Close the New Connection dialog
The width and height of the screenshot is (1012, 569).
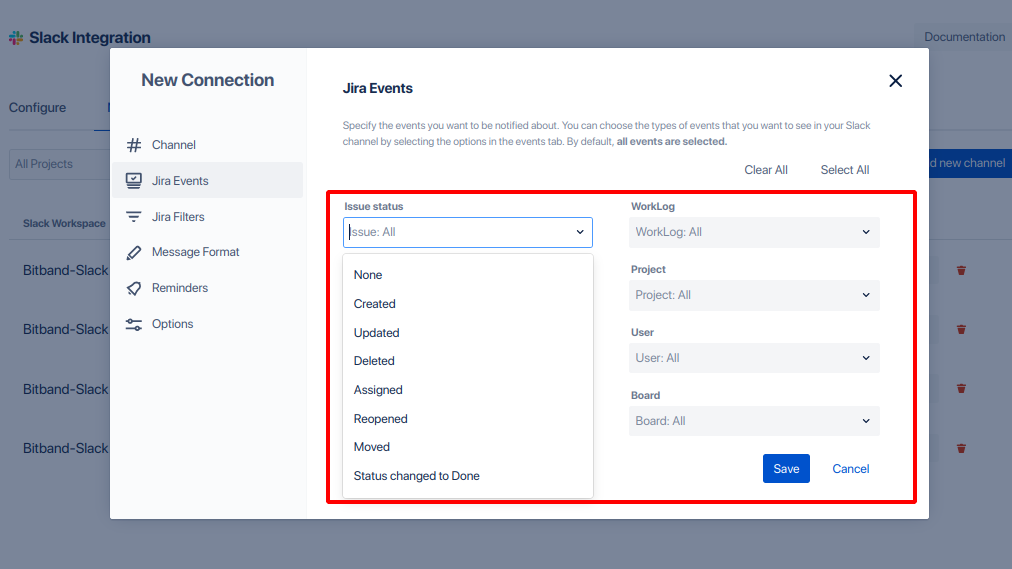pos(895,81)
